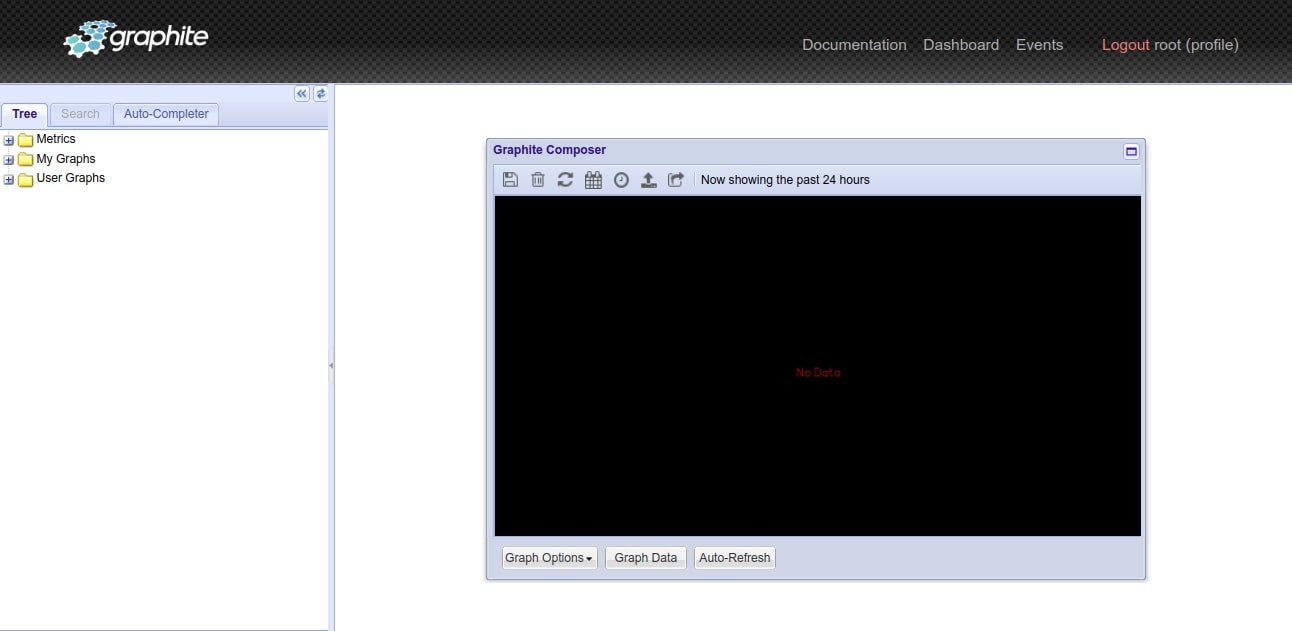Switch to the Auto-Completer tab

[x=166, y=114]
